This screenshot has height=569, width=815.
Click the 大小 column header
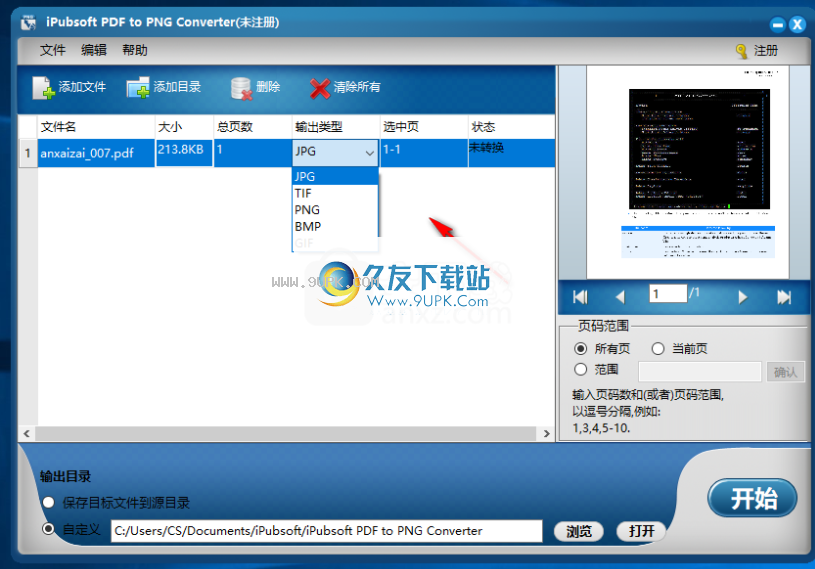184,127
